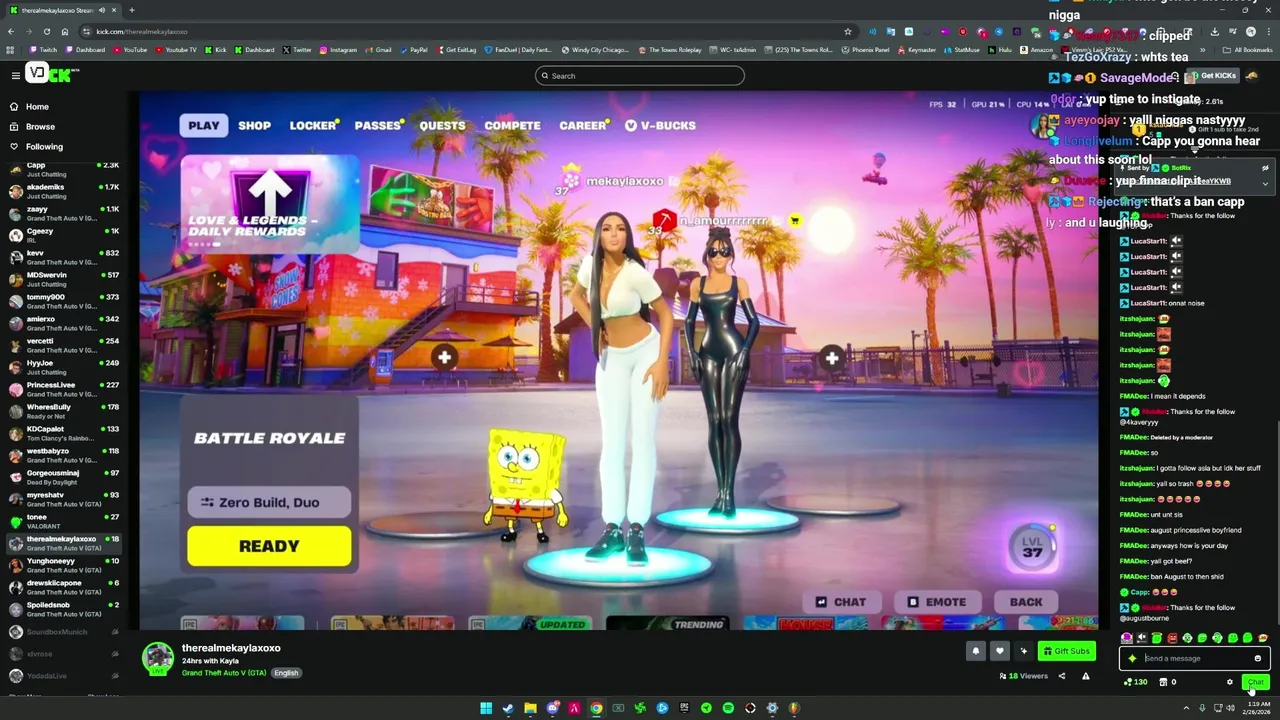The image size is (1280, 720).
Task: Click the Windows Start button
Action: pos(486,708)
